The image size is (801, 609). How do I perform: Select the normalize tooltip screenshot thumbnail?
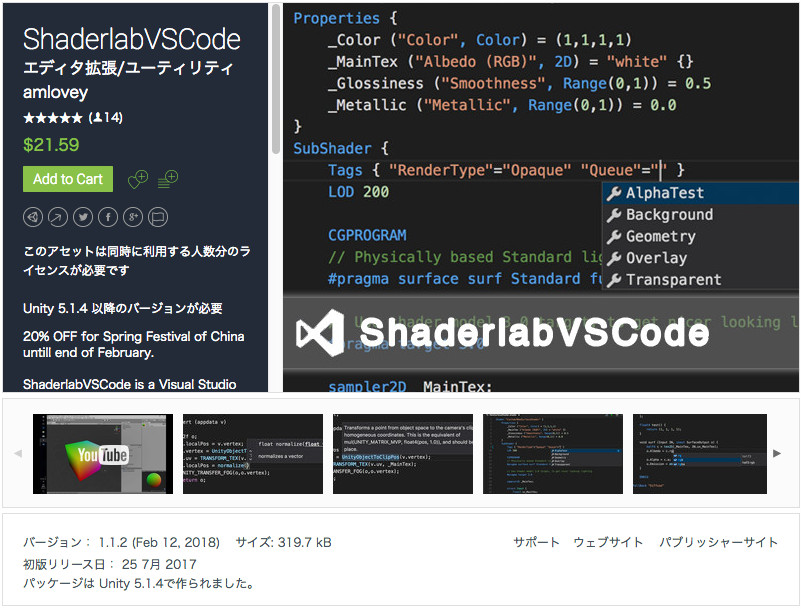[x=253, y=454]
